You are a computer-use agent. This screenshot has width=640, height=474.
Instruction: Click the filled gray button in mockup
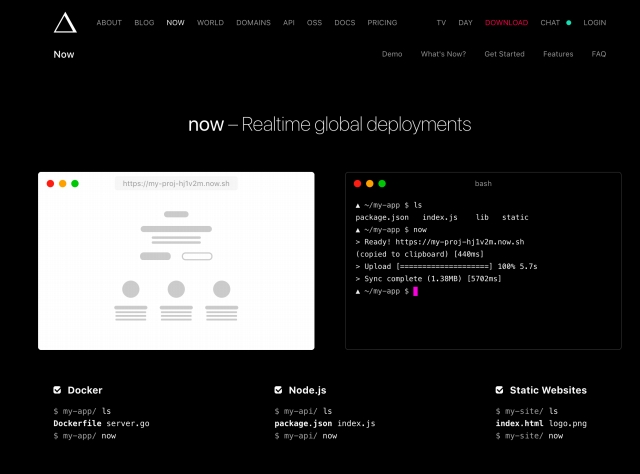(155, 256)
